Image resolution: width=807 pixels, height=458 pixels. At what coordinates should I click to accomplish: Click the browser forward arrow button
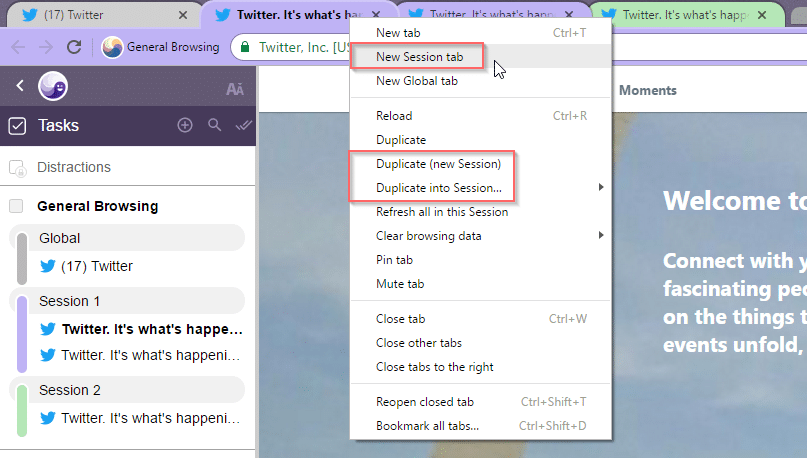coord(46,47)
